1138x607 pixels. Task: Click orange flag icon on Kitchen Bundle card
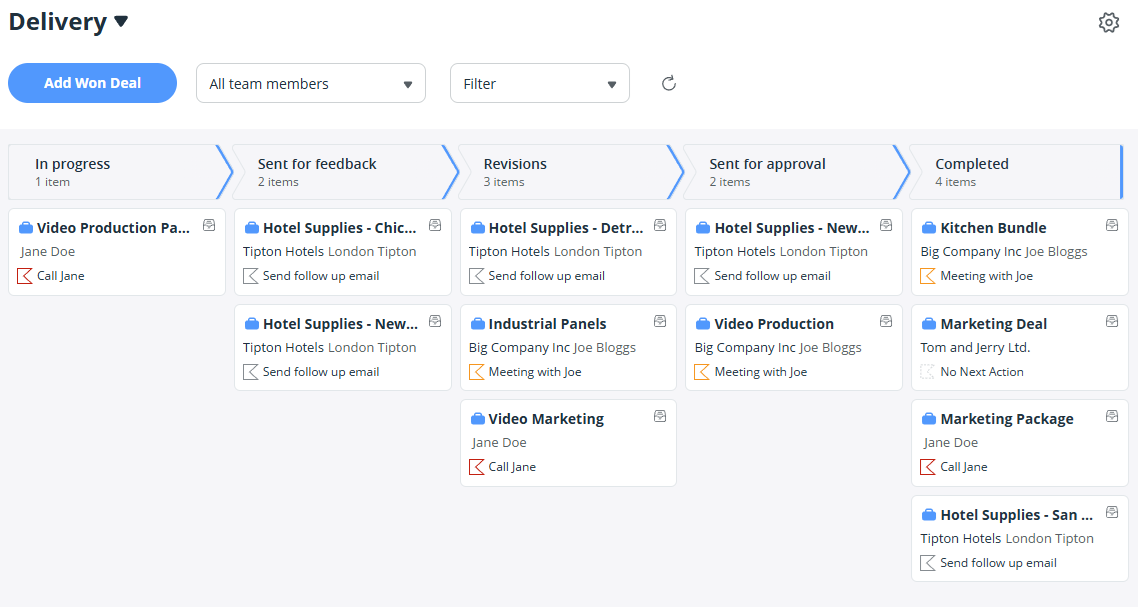tap(928, 276)
